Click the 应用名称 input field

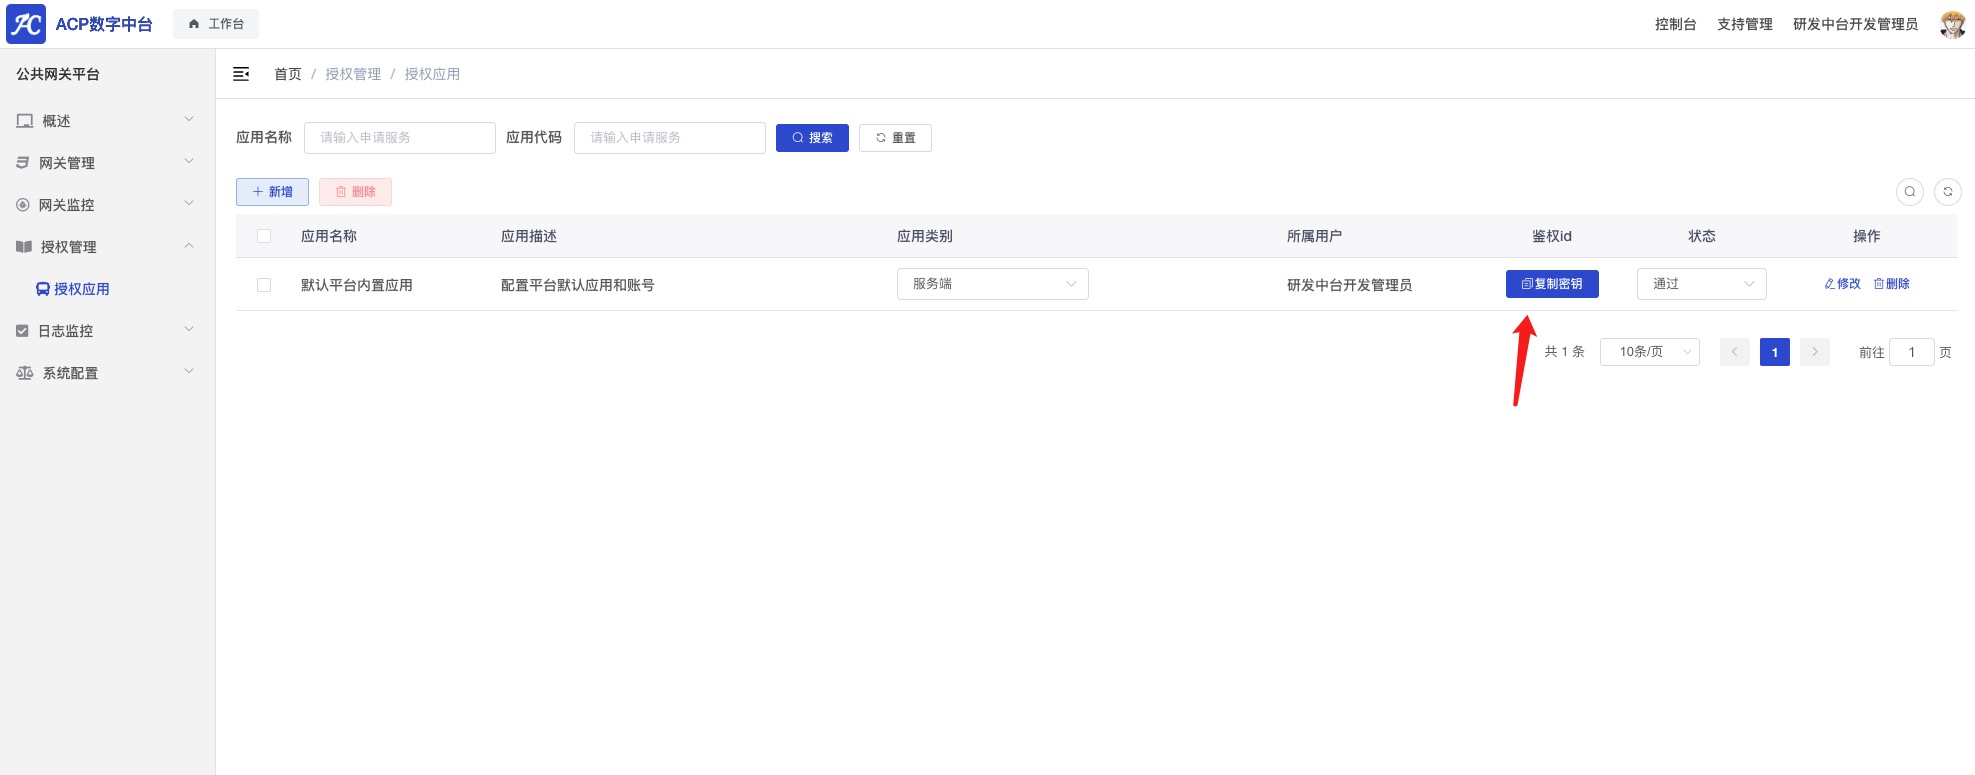point(399,138)
